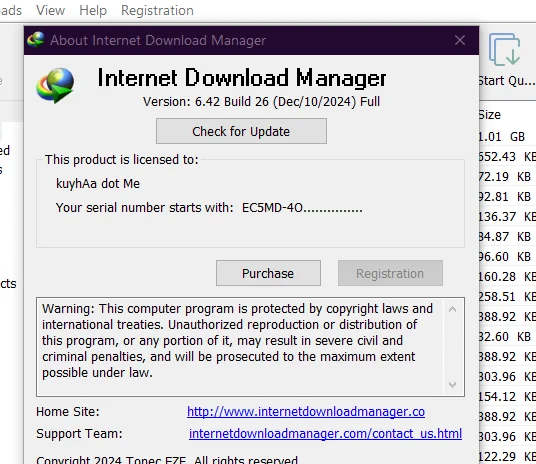Select the 136.37 KB download row
The height and width of the screenshot is (464, 536).
pos(507,217)
